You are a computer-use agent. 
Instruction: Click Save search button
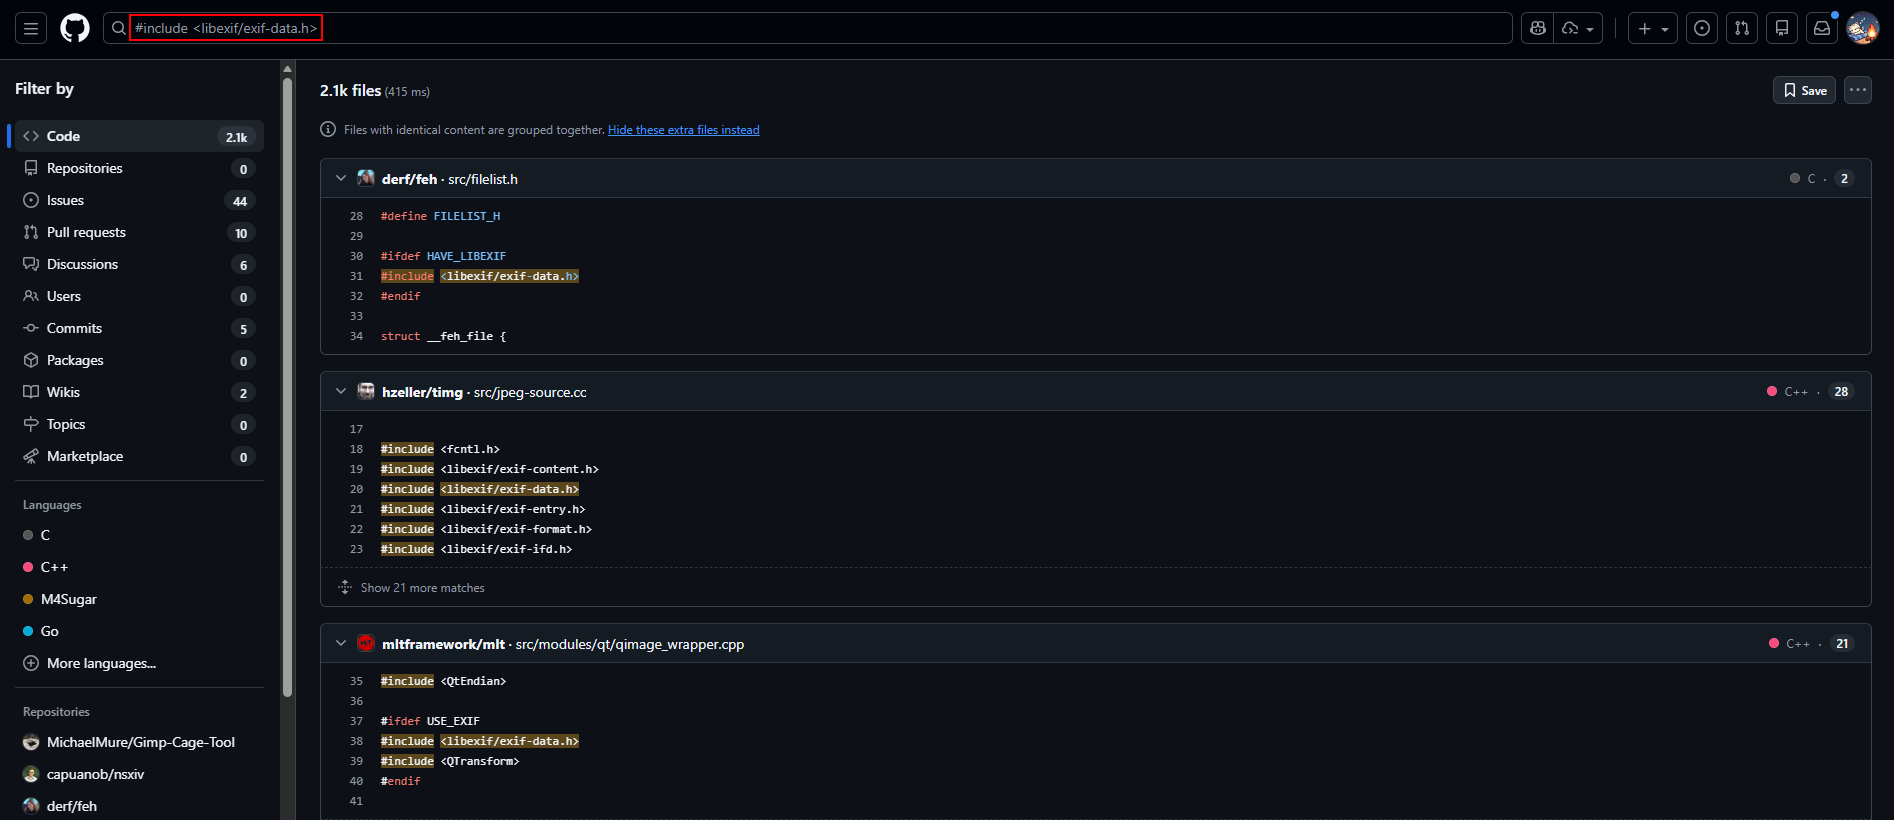pyautogui.click(x=1804, y=90)
